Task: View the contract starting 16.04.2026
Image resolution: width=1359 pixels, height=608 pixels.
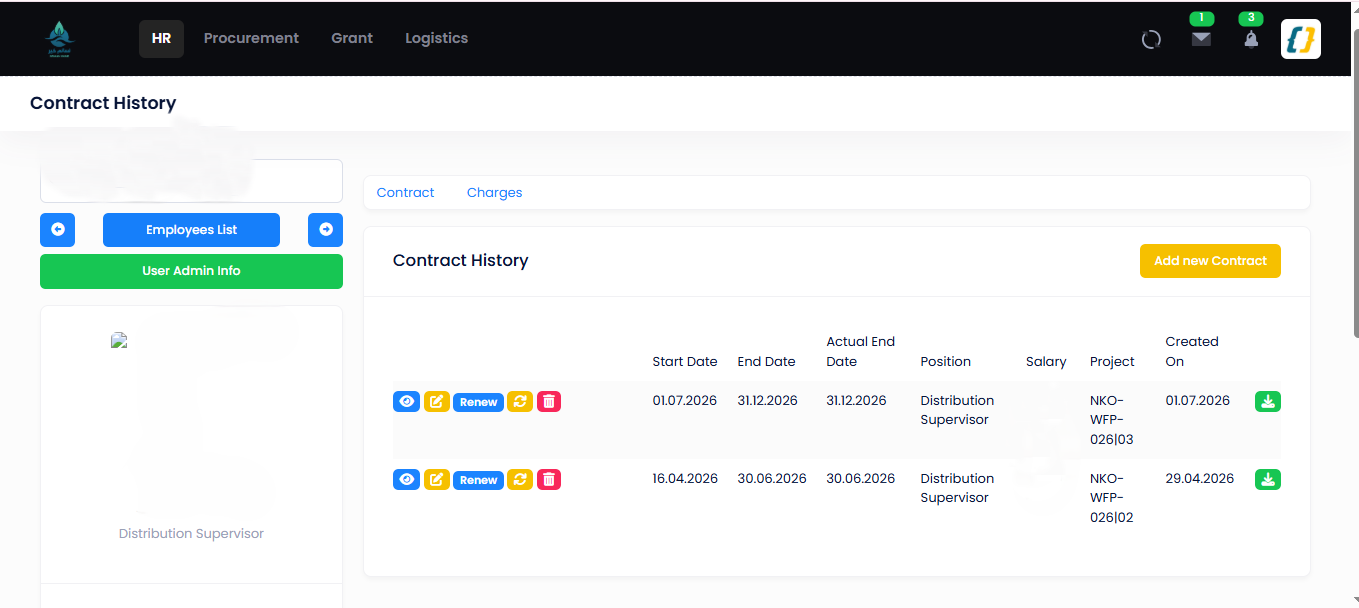Action: 406,479
